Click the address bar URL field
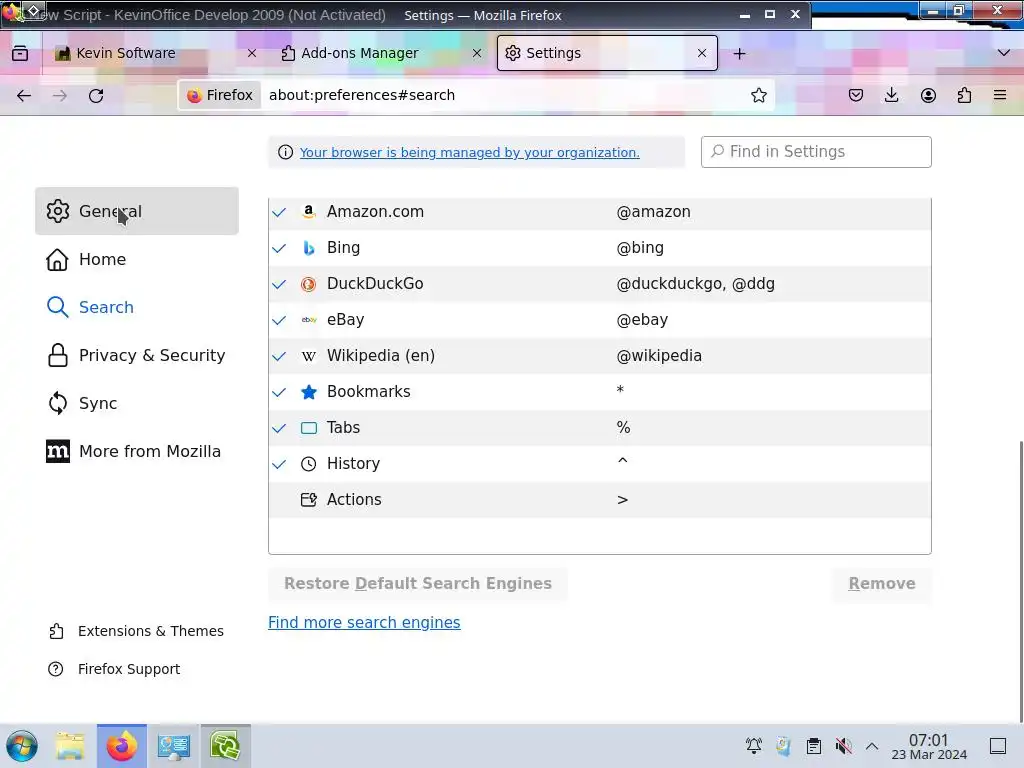1024x768 pixels. coord(503,95)
